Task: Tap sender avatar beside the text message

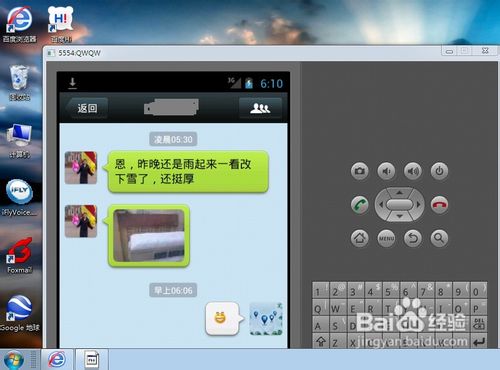Action: pyautogui.click(x=81, y=168)
